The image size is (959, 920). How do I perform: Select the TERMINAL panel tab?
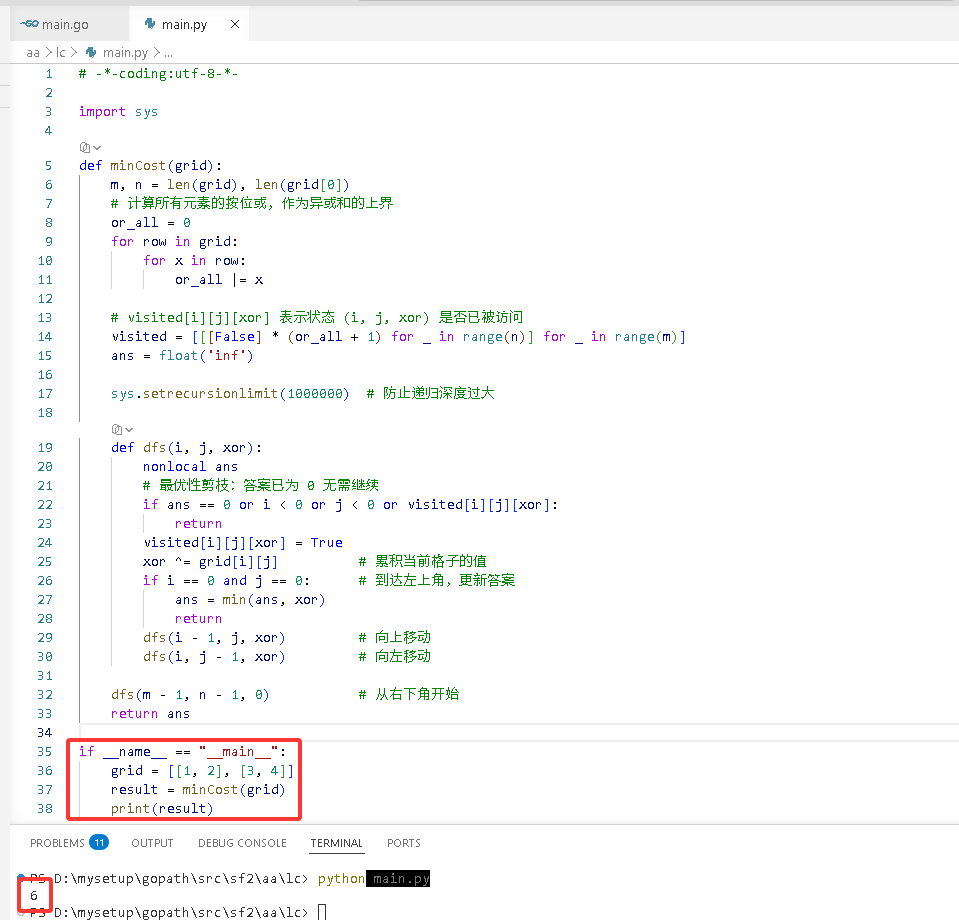click(x=336, y=843)
